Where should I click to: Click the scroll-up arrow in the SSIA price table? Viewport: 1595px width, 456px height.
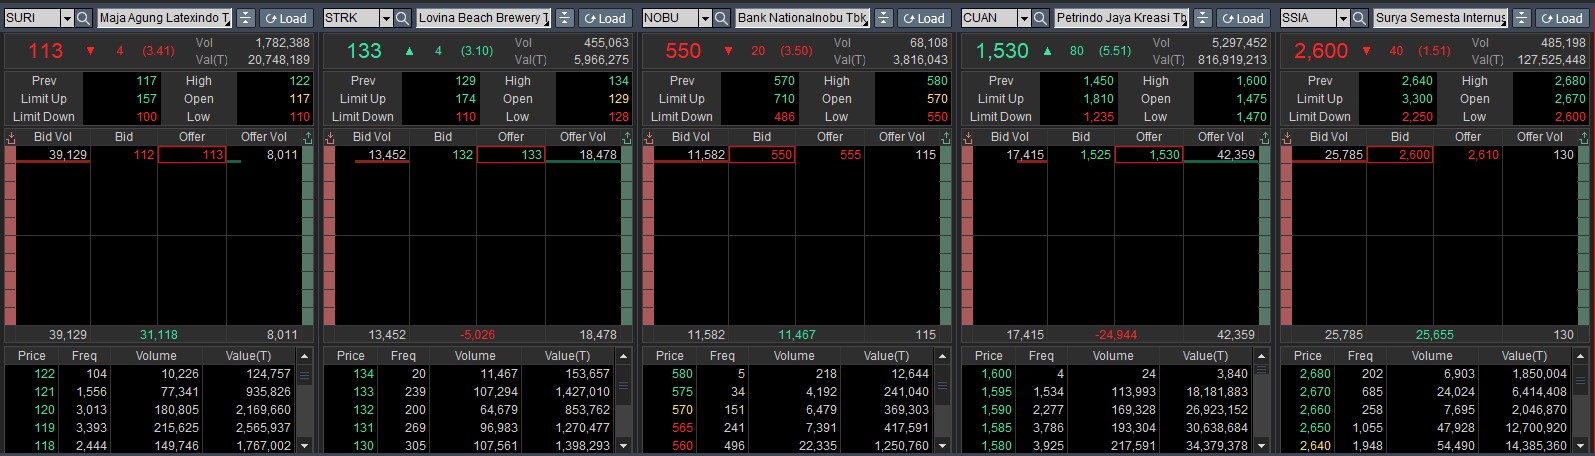(x=1582, y=357)
